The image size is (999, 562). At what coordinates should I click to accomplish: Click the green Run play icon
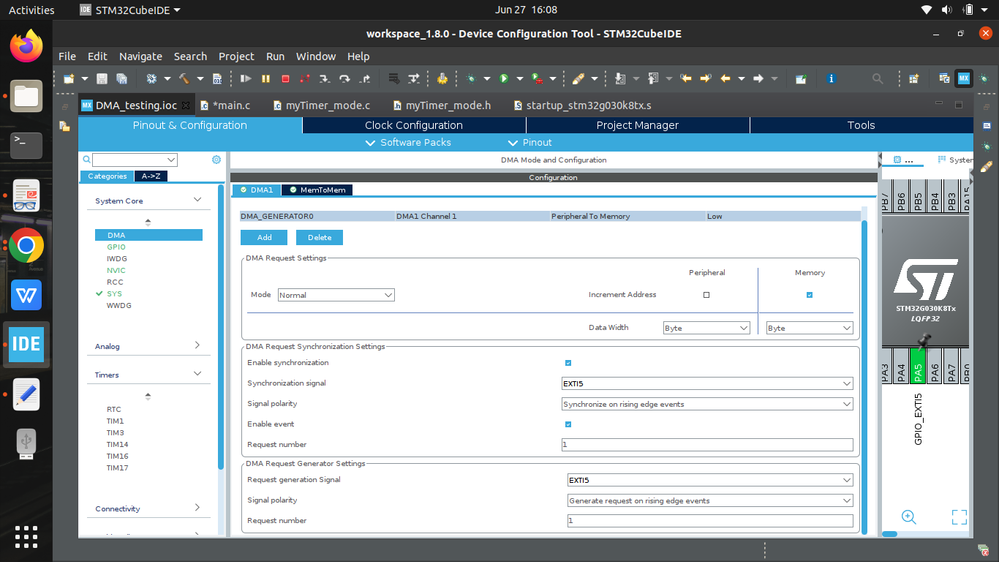click(504, 78)
